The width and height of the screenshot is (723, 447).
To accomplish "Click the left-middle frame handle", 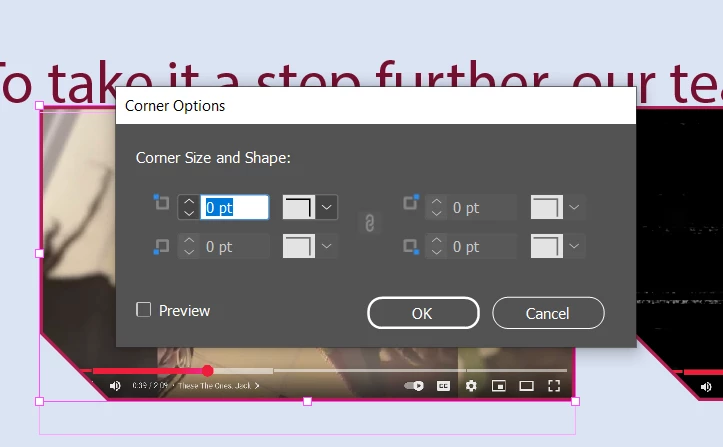I will coord(40,253).
